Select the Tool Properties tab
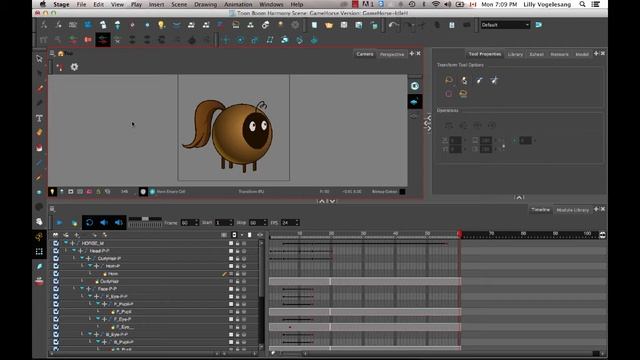640x360 pixels. [484, 54]
